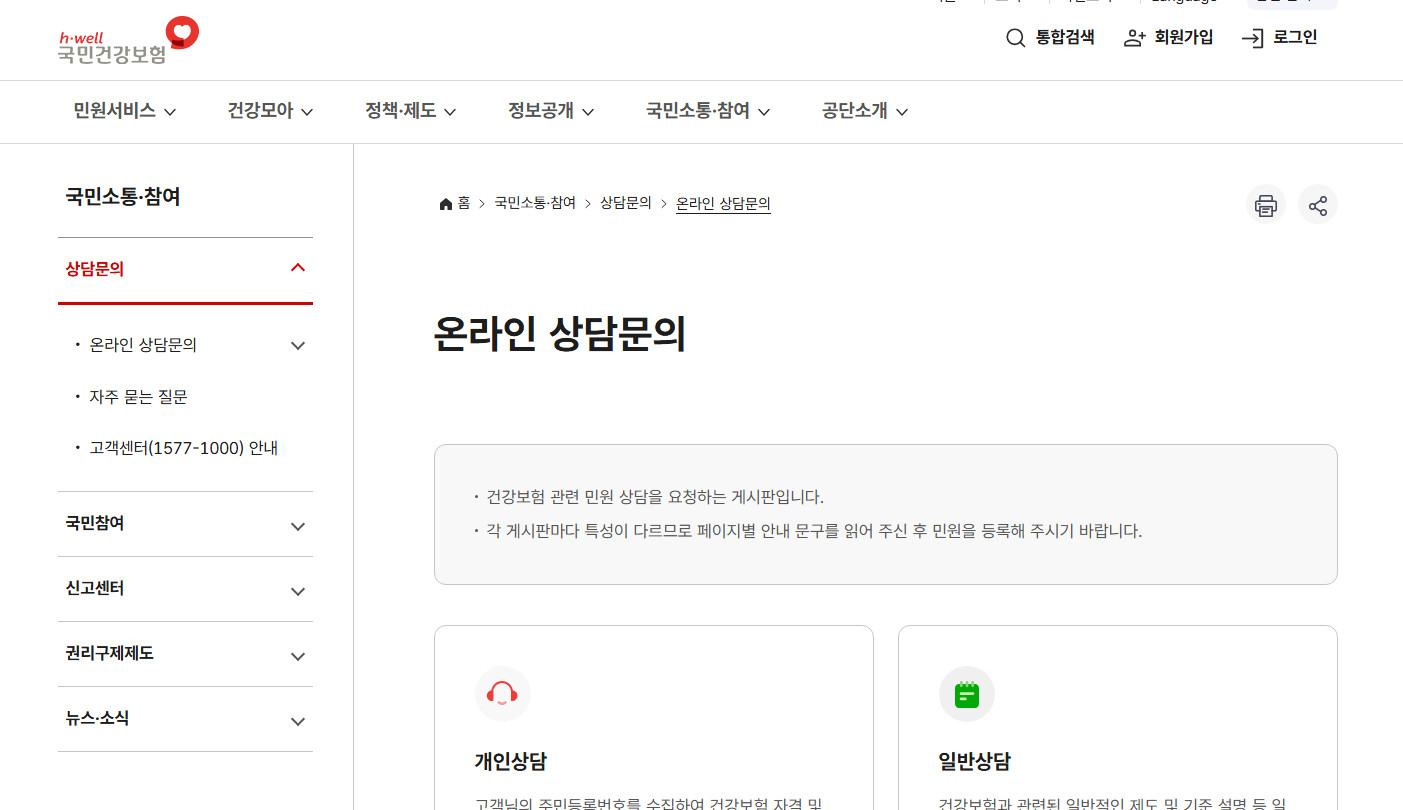
Task: Select 자주 묻는 질문 in the sidebar
Action: tap(139, 396)
